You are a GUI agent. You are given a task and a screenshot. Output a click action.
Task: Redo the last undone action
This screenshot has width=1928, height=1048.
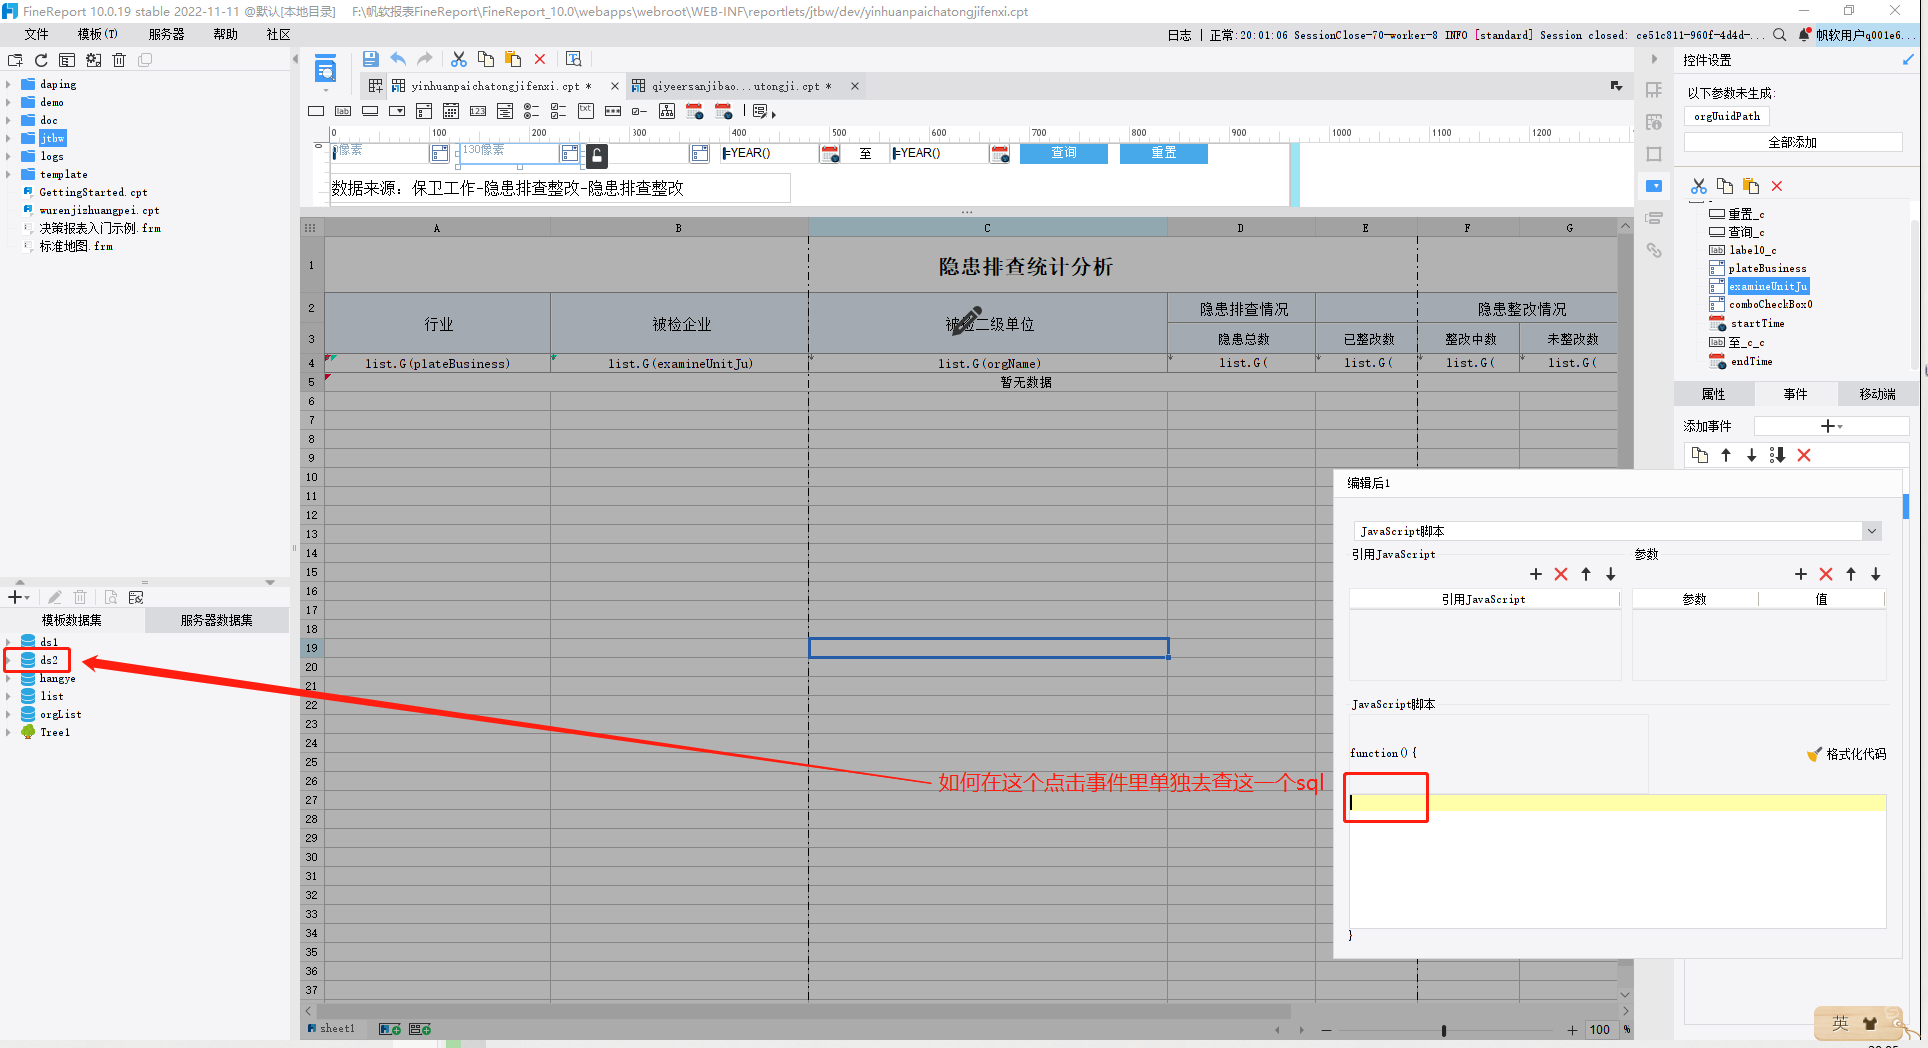click(425, 59)
